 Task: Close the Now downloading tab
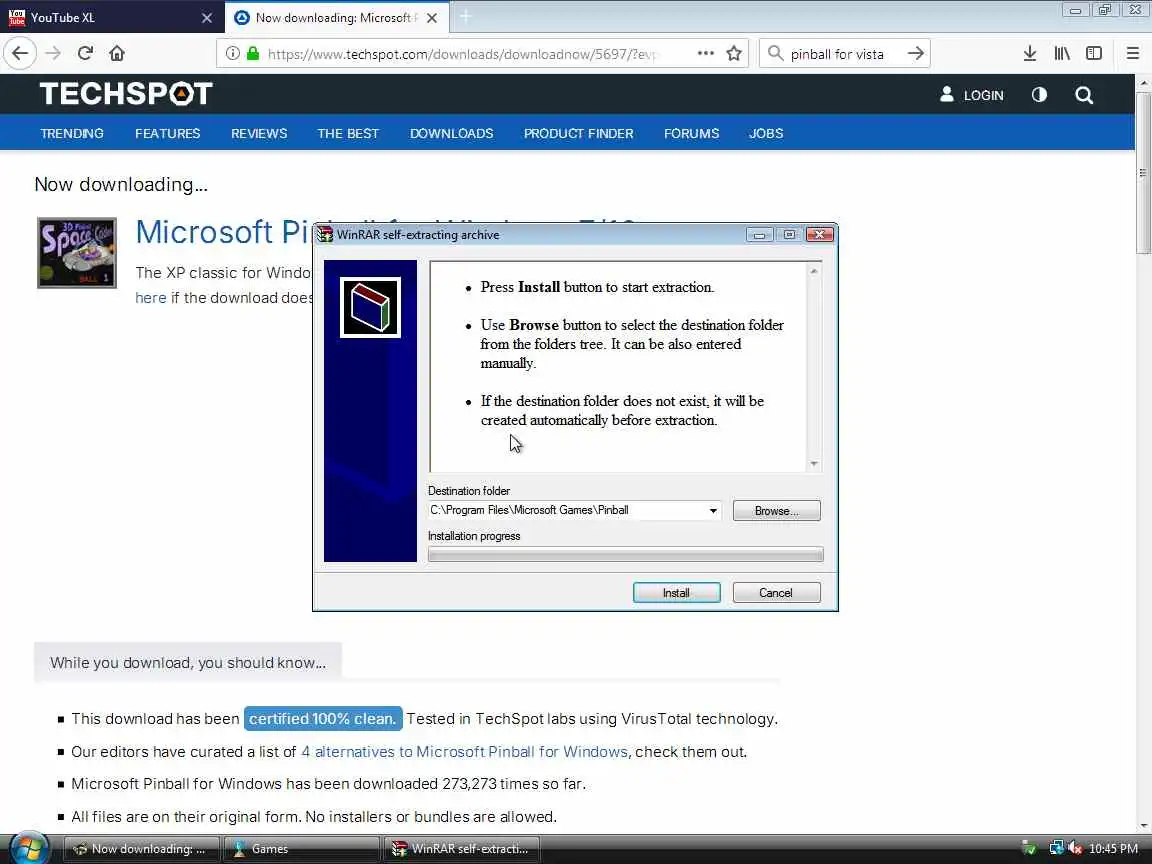coord(432,18)
